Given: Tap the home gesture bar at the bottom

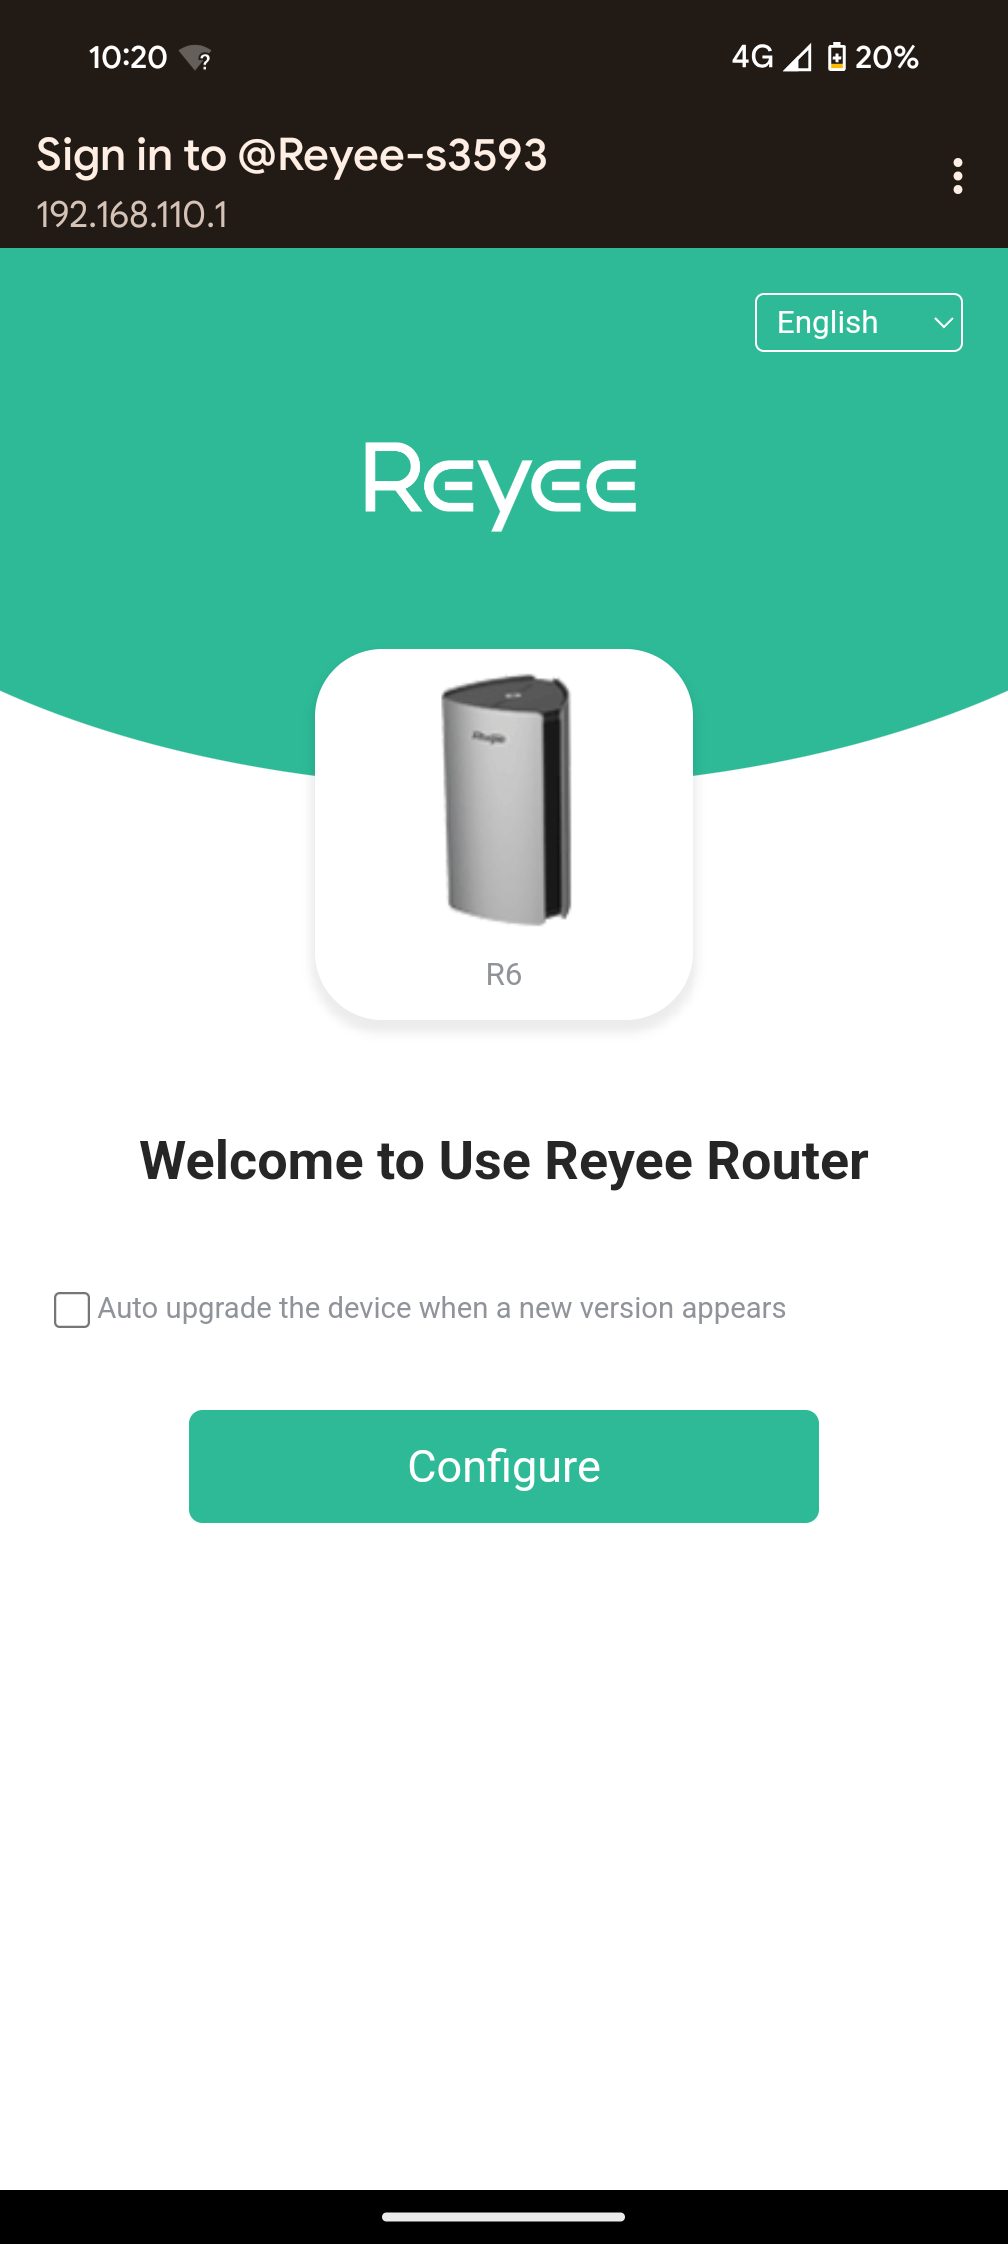Looking at the screenshot, I should [504, 2217].
